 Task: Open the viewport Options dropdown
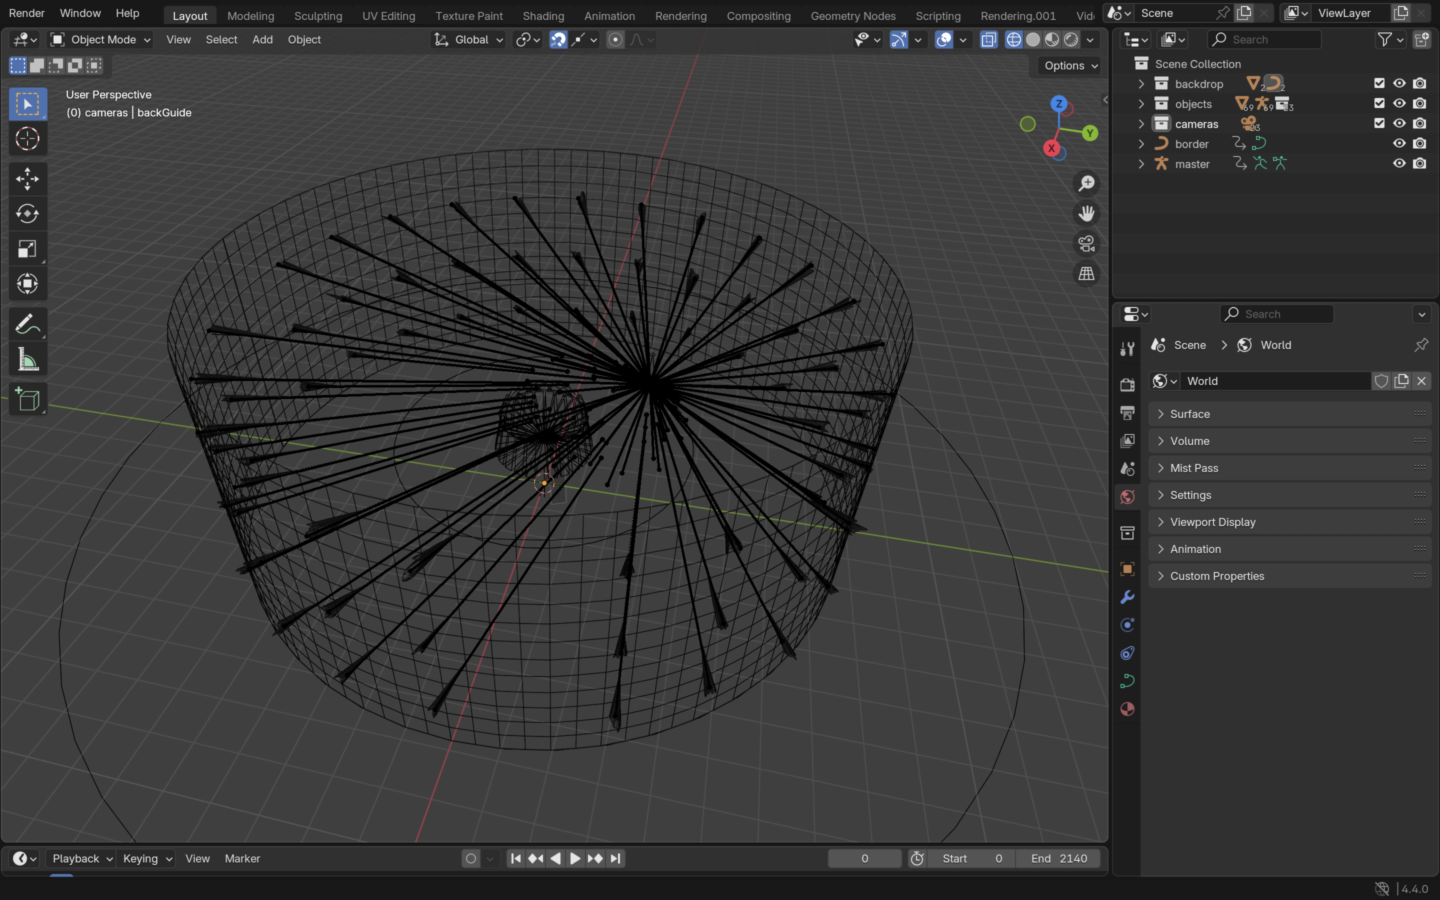tap(1070, 66)
